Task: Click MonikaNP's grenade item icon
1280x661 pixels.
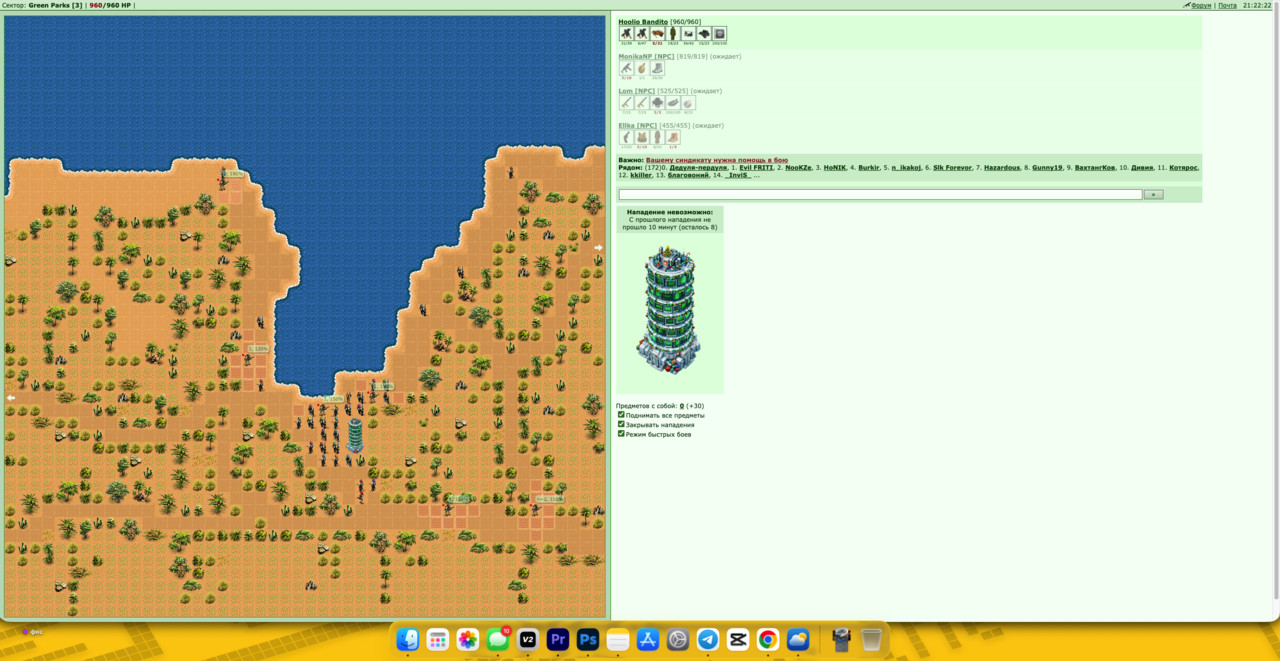Action: [642, 68]
